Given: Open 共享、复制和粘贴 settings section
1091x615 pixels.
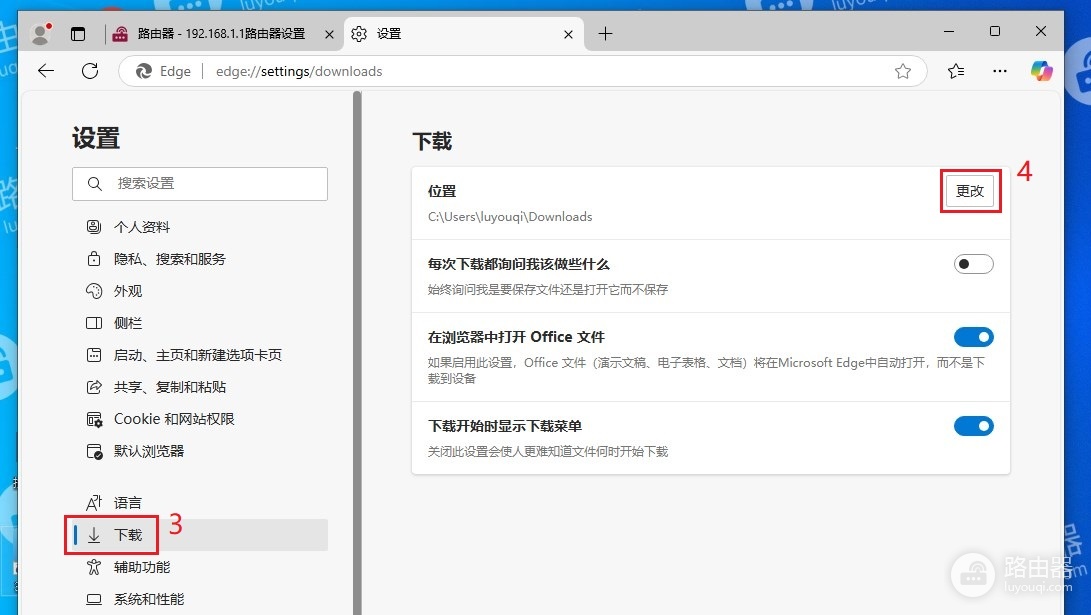Looking at the screenshot, I should (x=200, y=387).
